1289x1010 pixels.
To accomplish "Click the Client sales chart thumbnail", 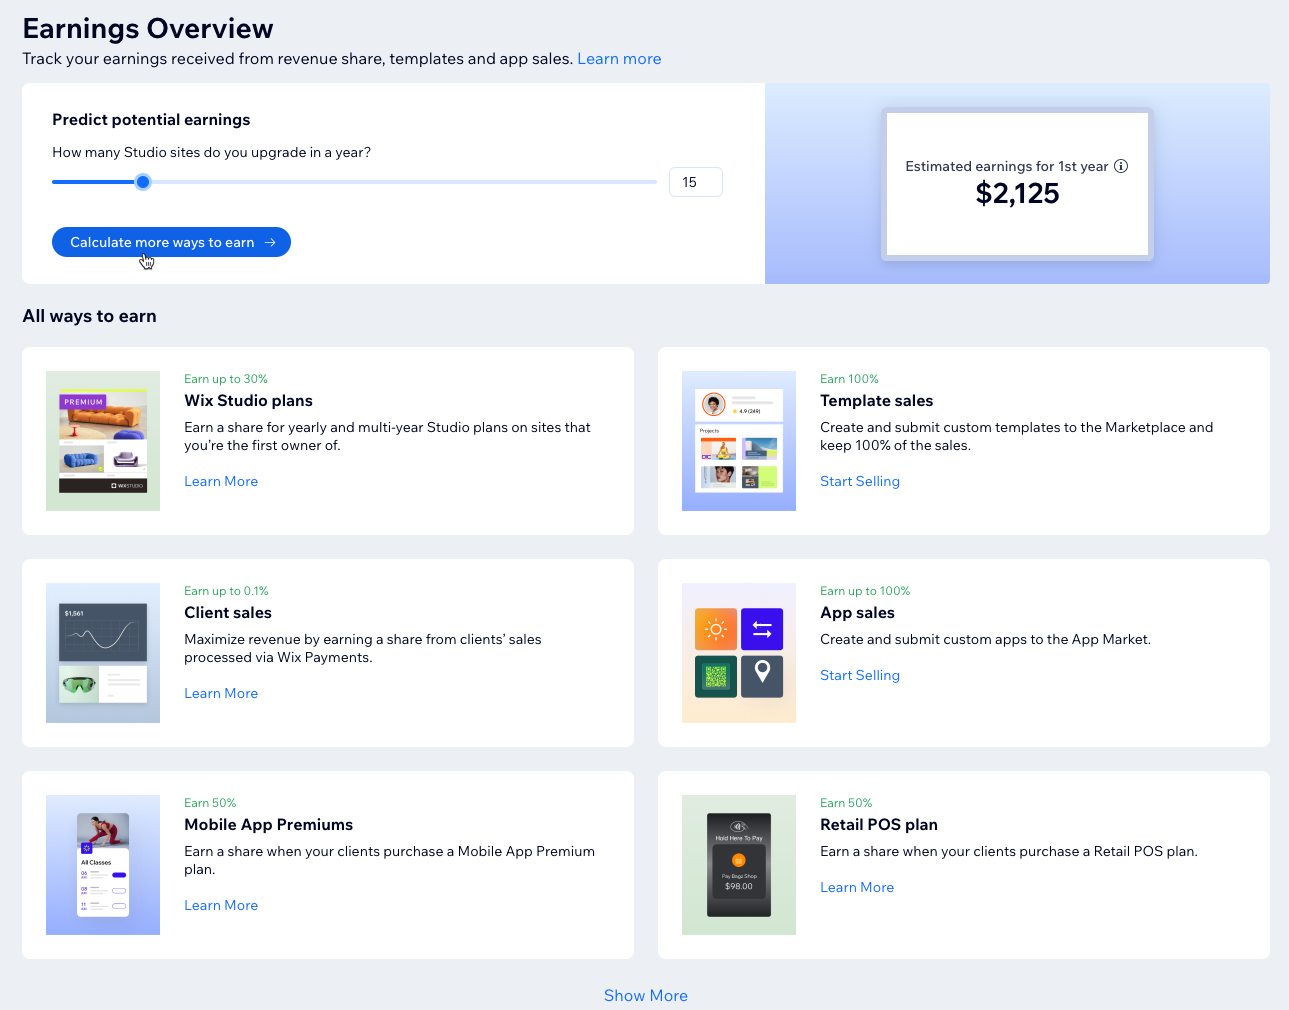I will pyautogui.click(x=103, y=653).
